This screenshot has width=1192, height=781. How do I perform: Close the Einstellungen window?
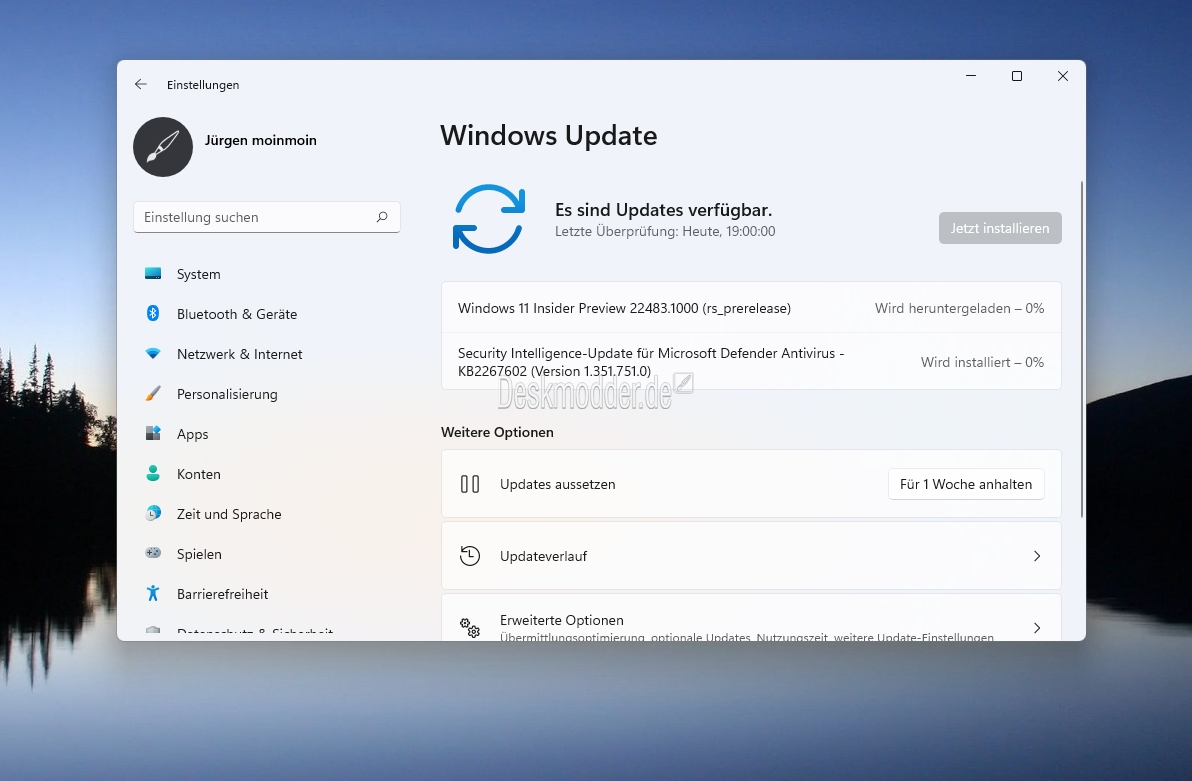click(x=1063, y=76)
